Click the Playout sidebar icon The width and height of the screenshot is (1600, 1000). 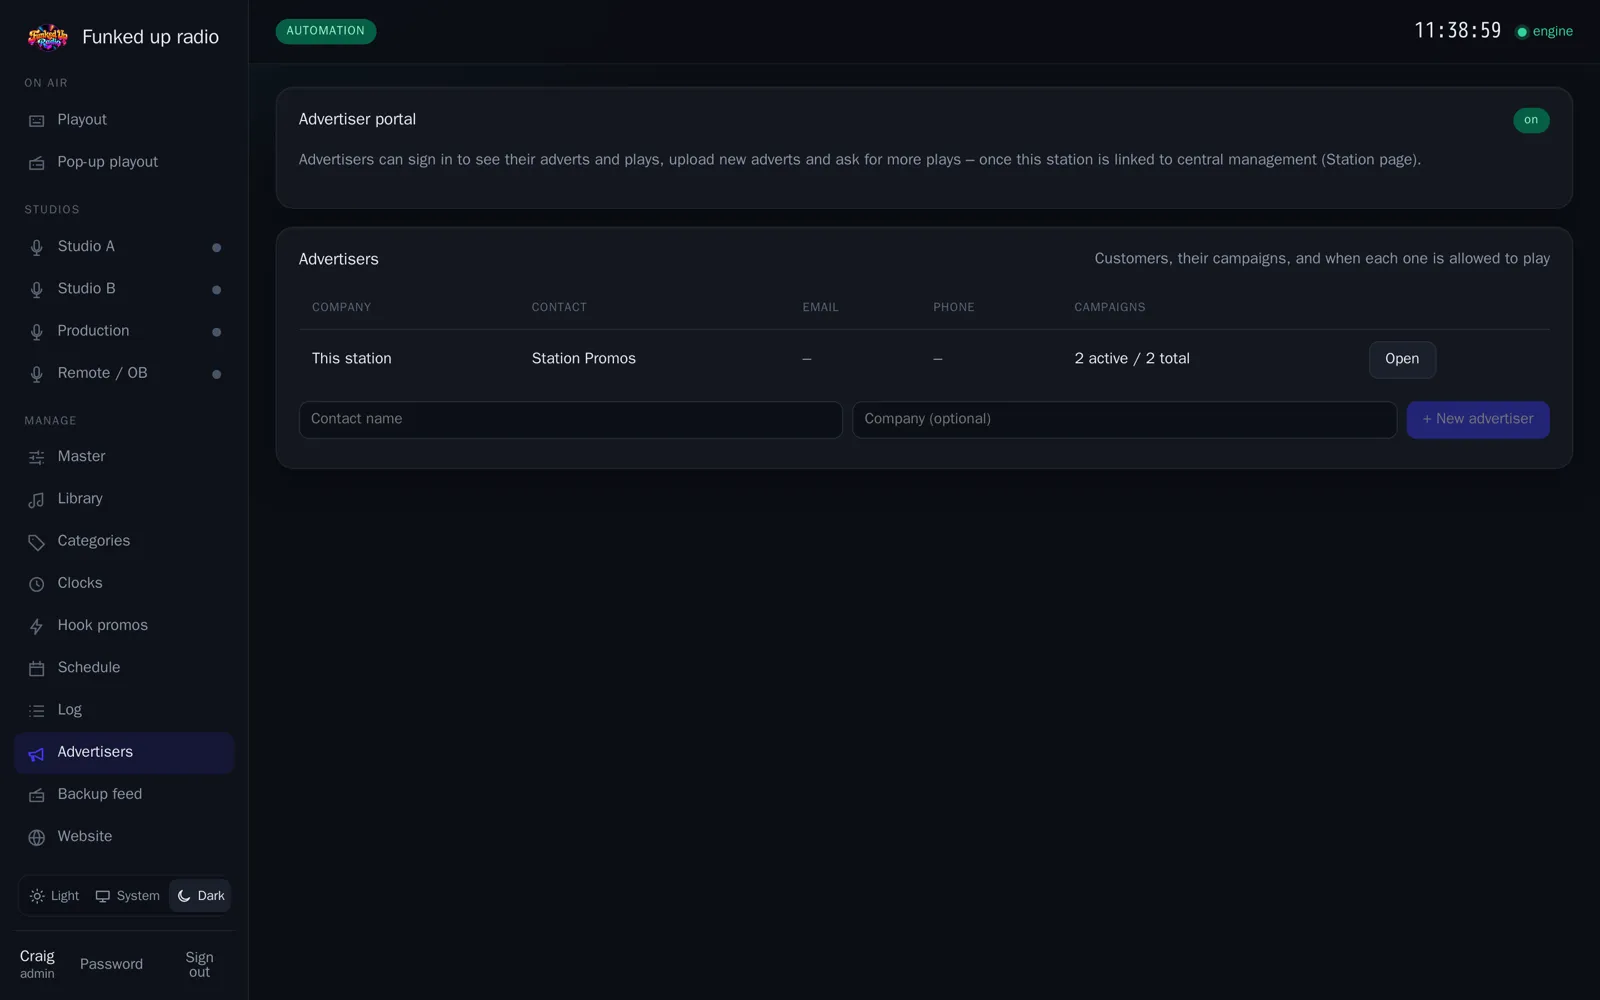click(x=37, y=121)
